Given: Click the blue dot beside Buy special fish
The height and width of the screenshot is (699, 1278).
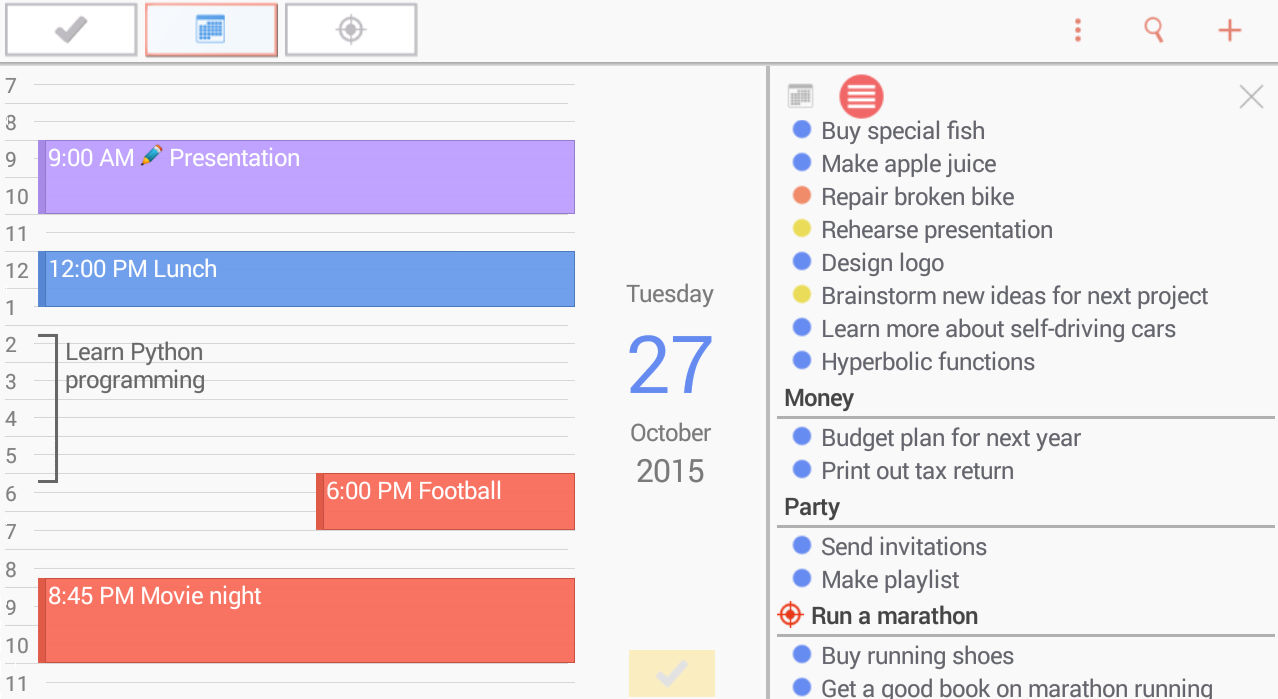Looking at the screenshot, I should (x=801, y=130).
